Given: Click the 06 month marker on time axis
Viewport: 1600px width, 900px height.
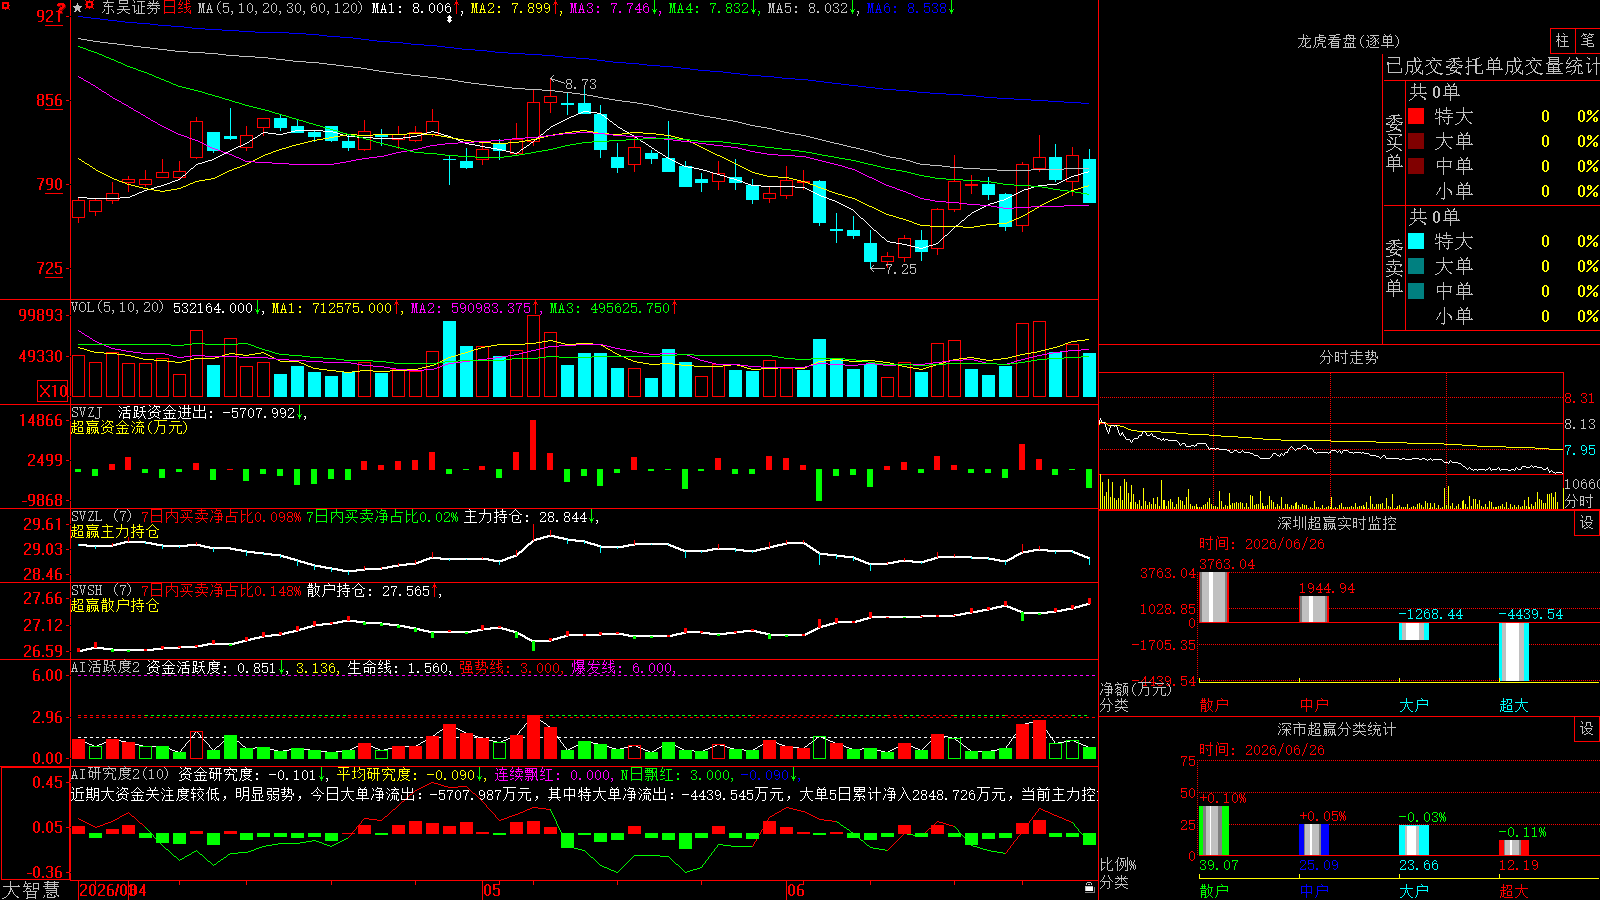Looking at the screenshot, I should (795, 890).
